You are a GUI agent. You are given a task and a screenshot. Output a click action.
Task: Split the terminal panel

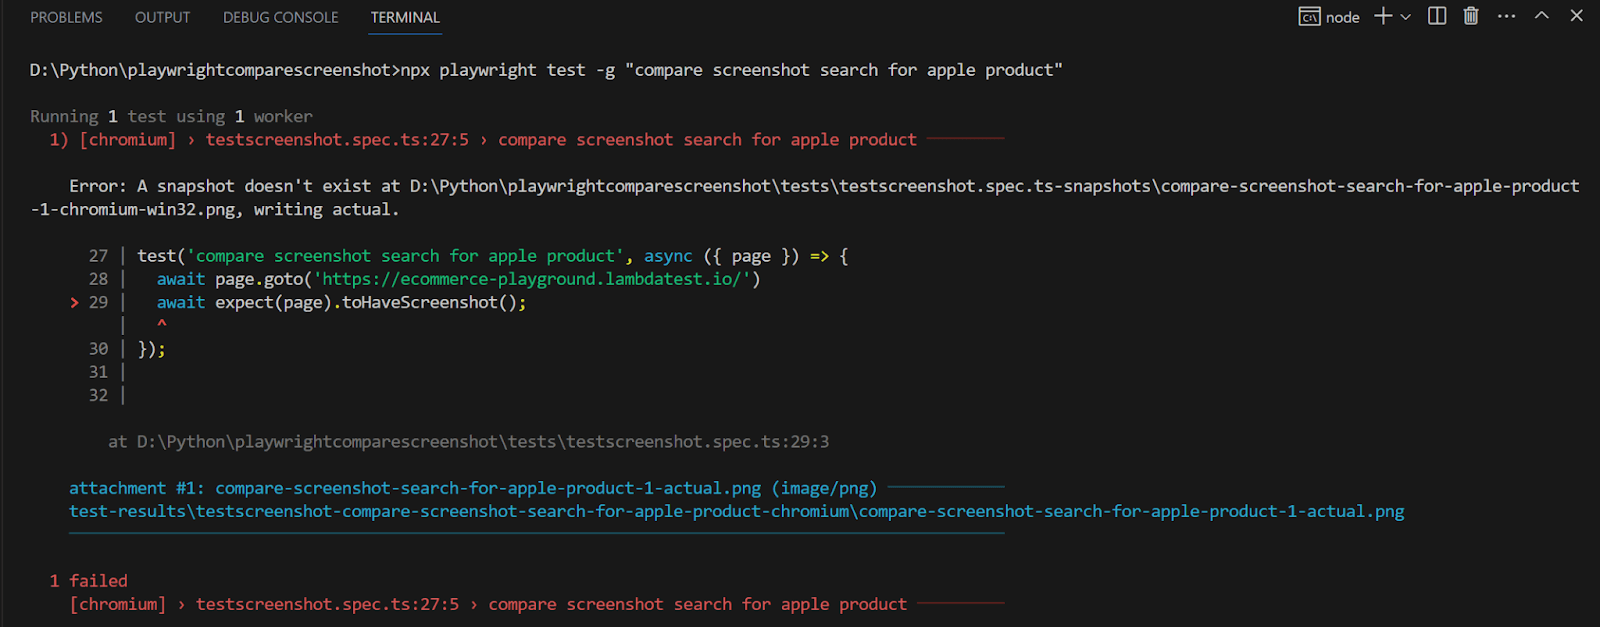(1437, 16)
